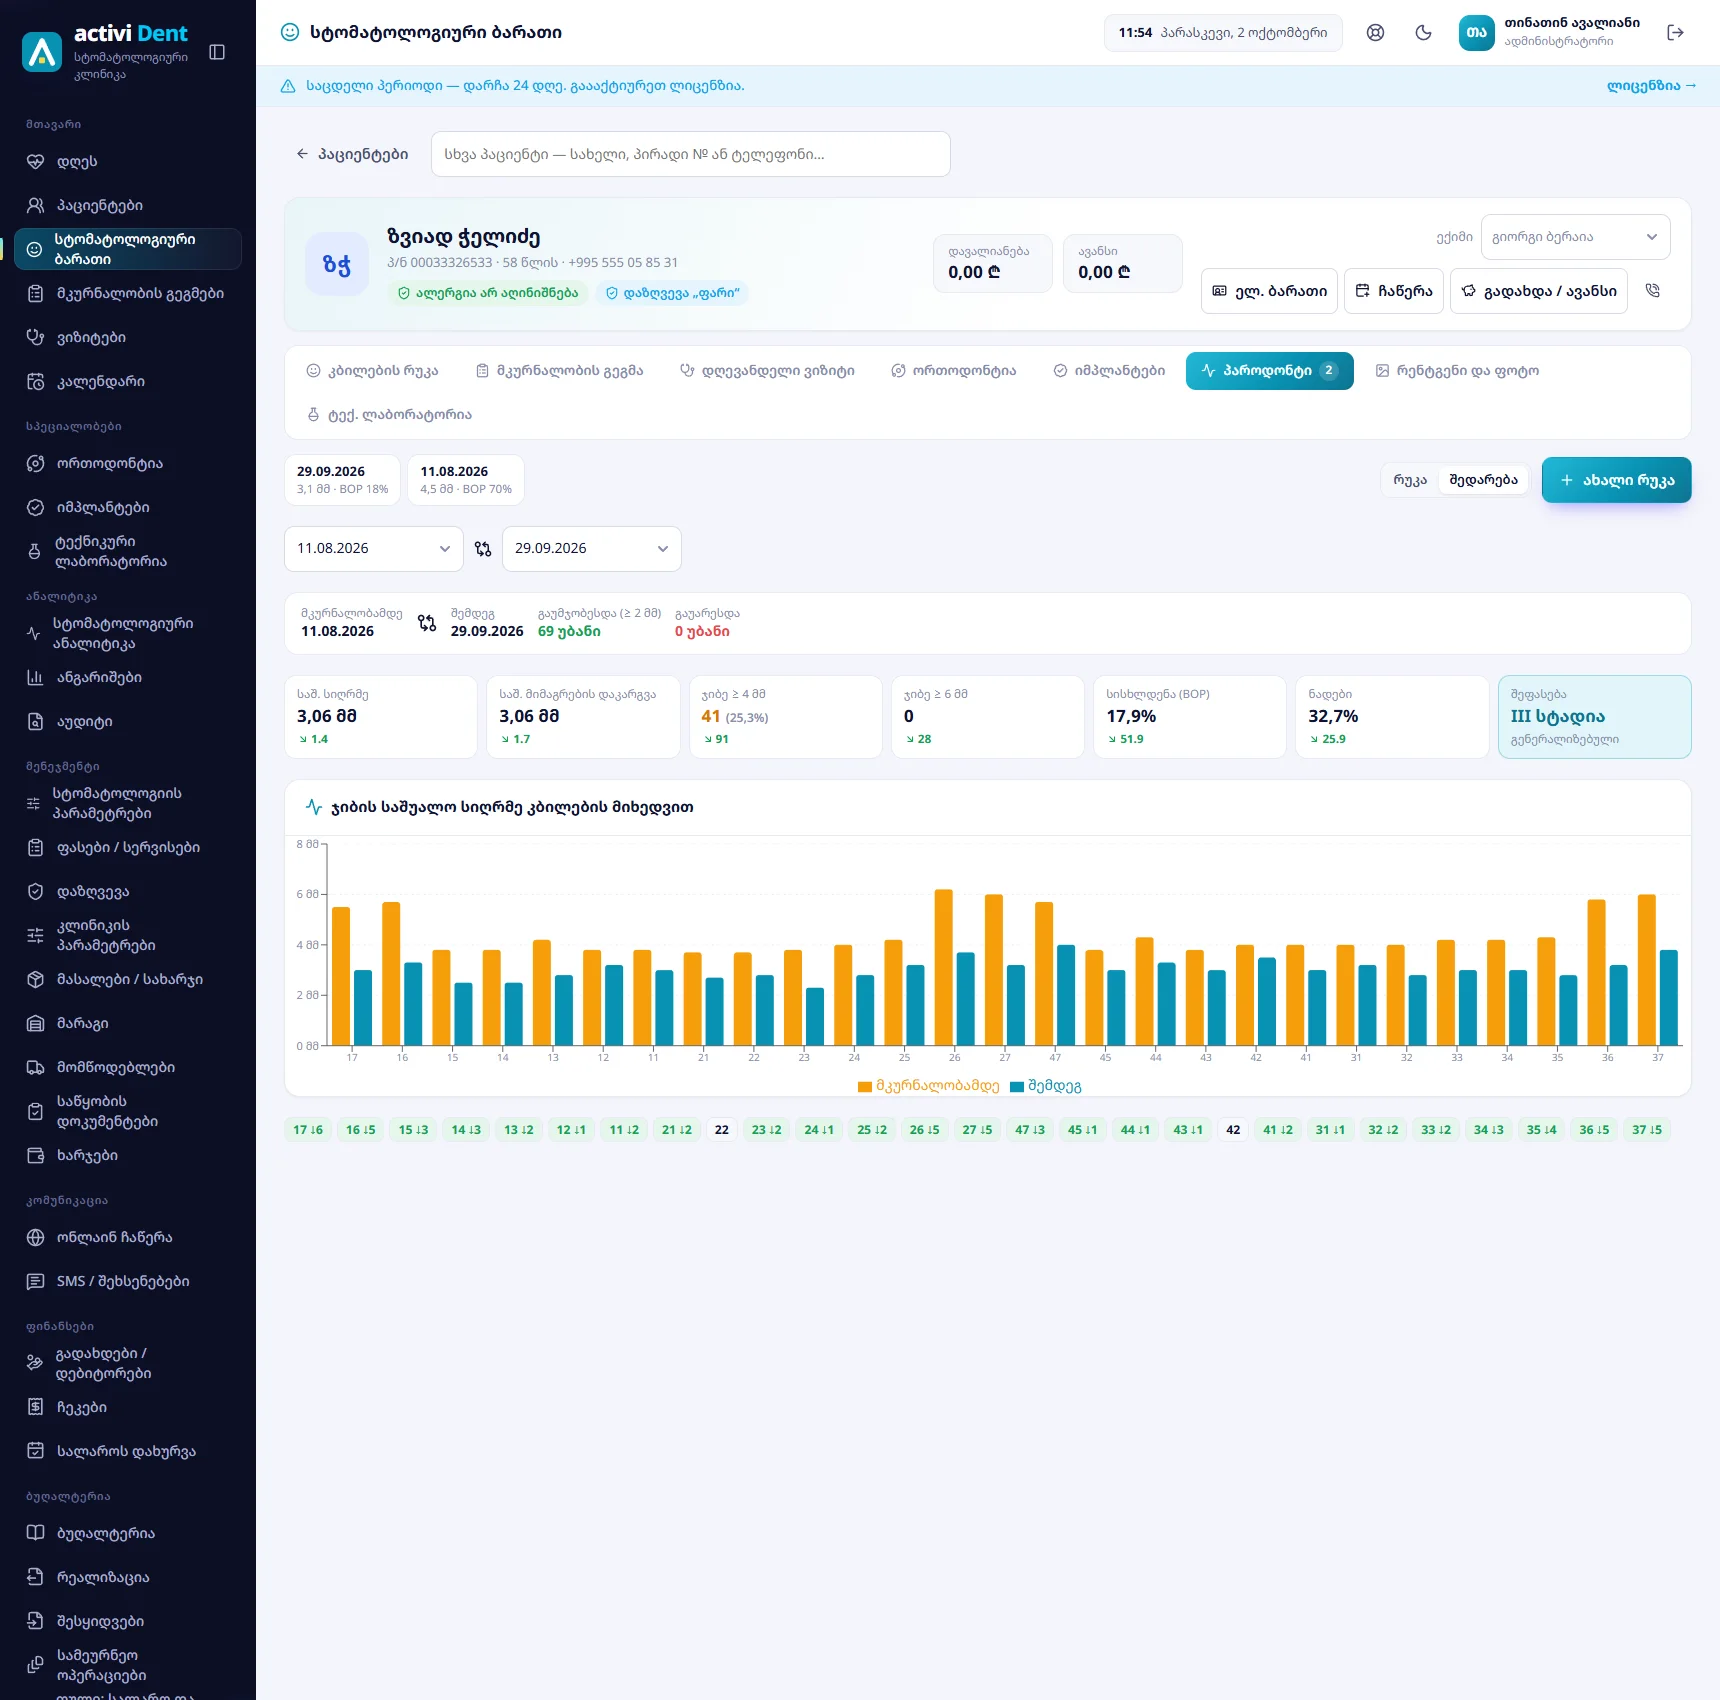Open the ტექ. ლაბორატორია tab
This screenshot has width=1720, height=1700.
point(389,415)
